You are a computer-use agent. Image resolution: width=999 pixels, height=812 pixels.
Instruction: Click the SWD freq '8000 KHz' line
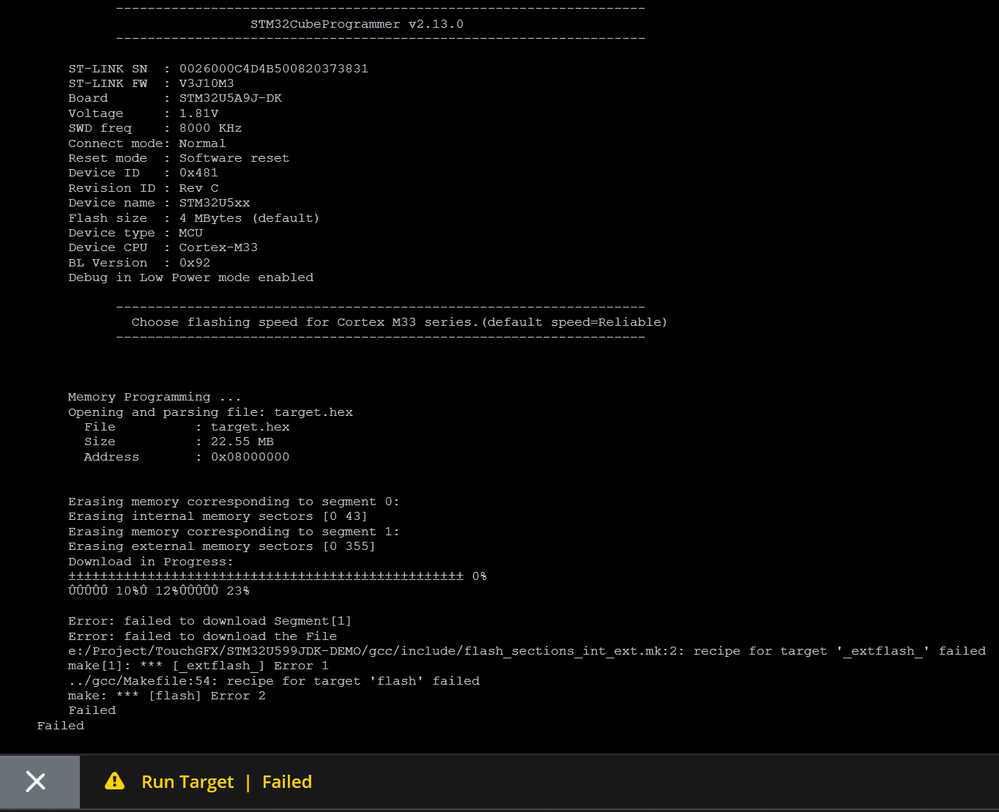(155, 128)
